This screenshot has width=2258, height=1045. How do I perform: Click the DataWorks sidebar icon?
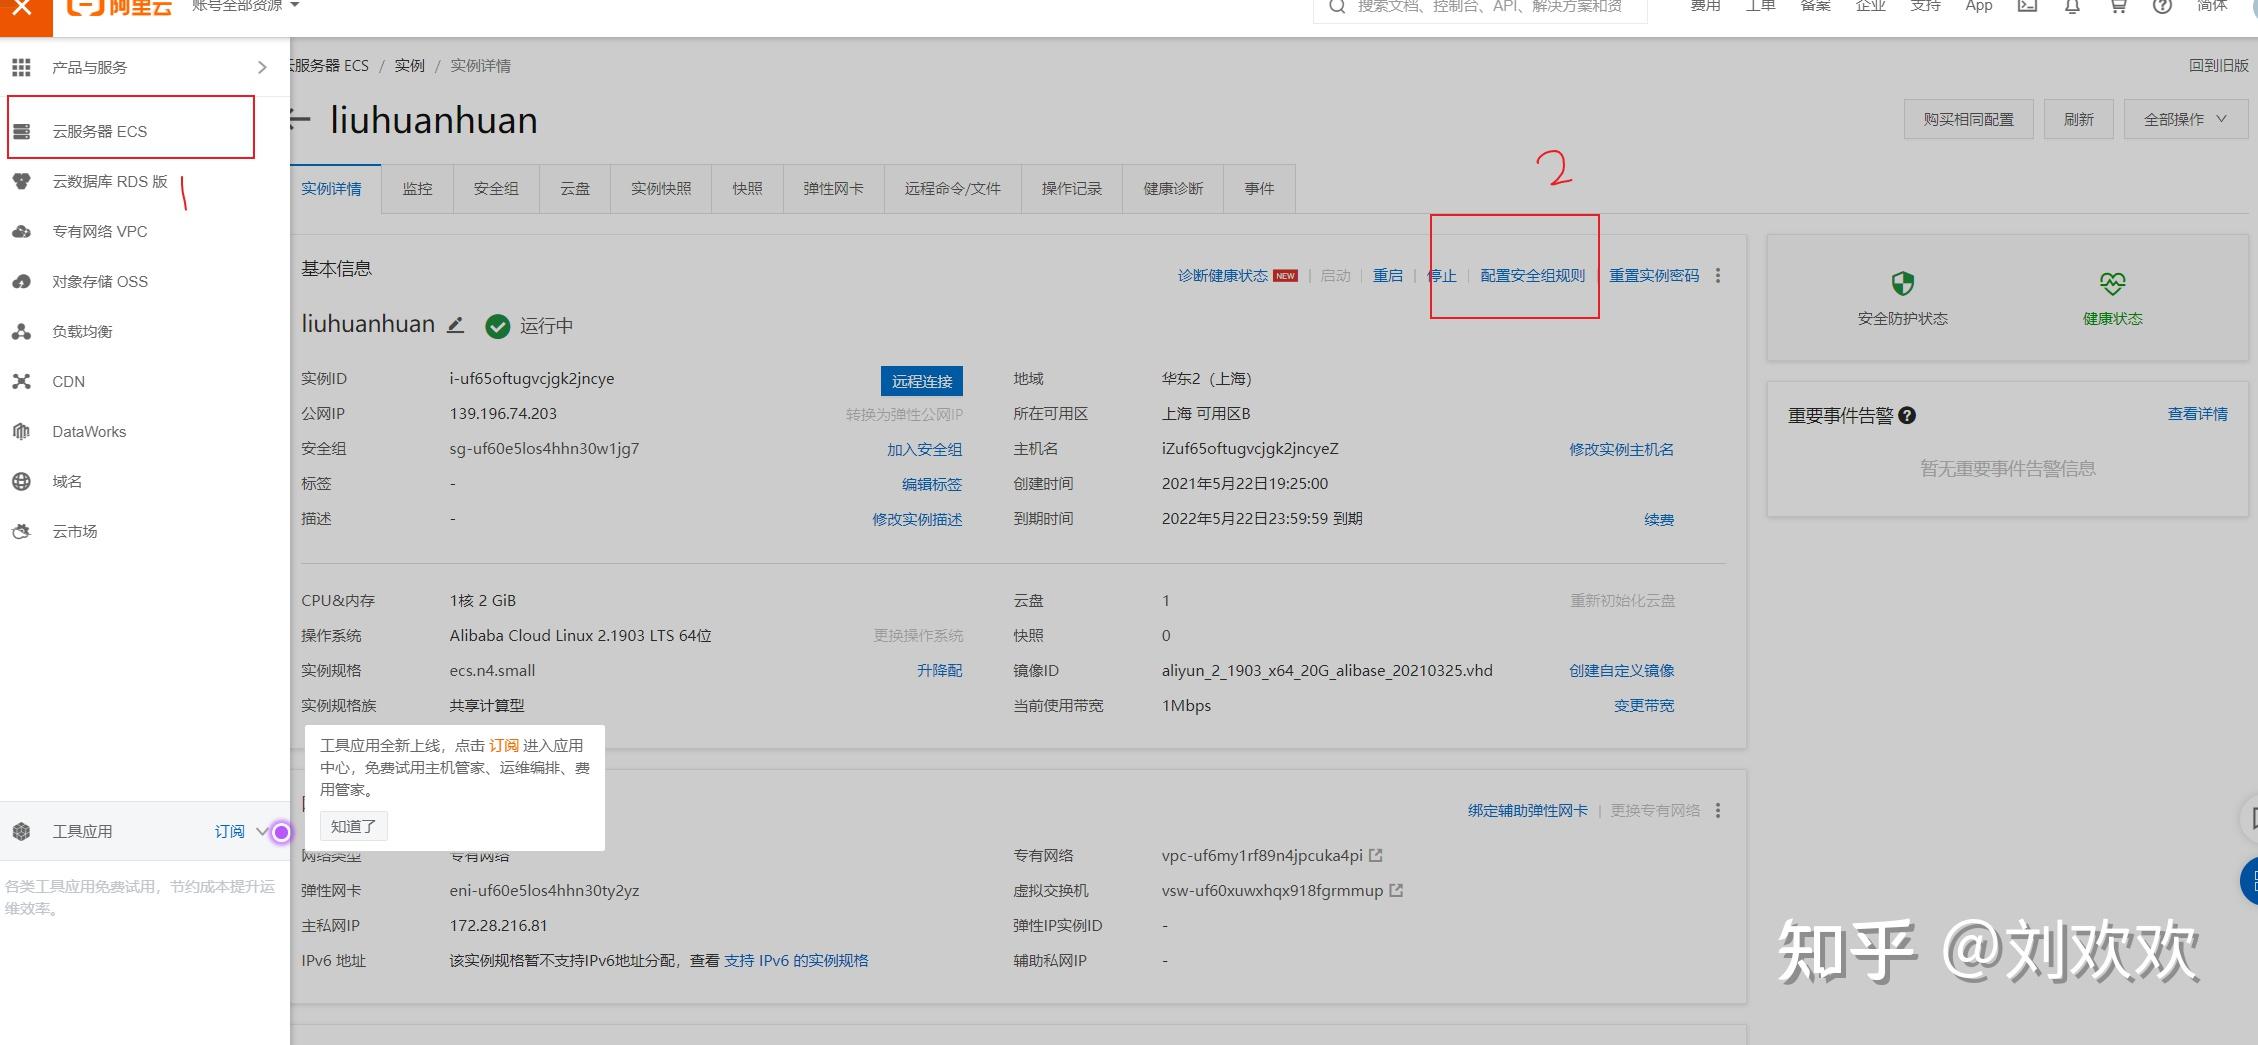tap(21, 432)
